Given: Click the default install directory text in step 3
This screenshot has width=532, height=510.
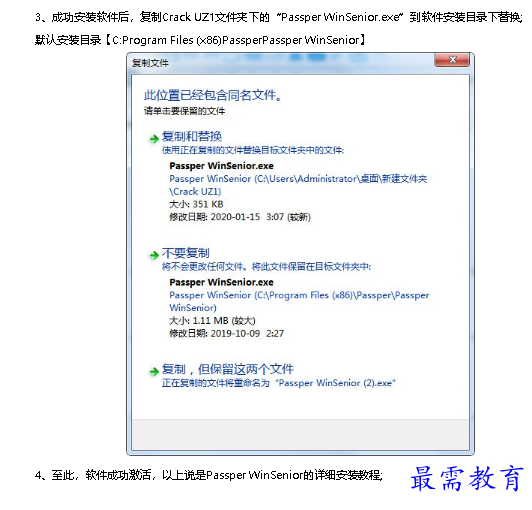Looking at the screenshot, I should click(200, 40).
